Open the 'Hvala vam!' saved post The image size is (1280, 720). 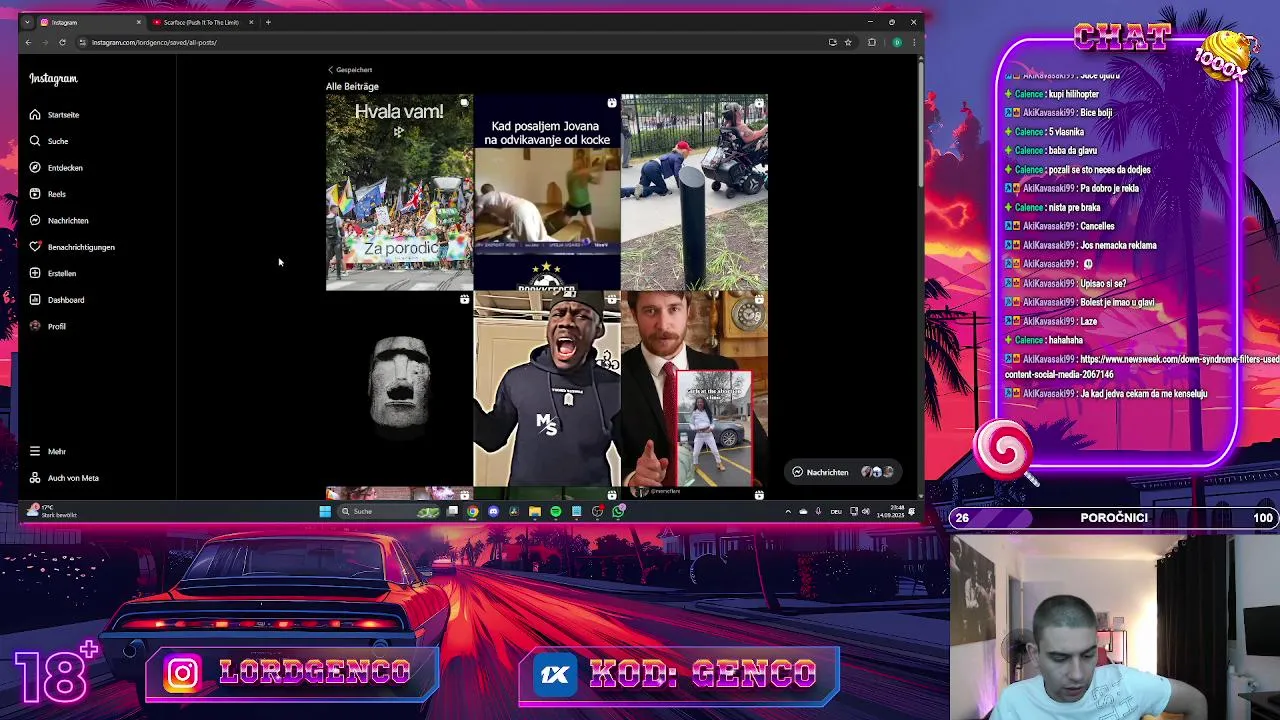(x=399, y=192)
